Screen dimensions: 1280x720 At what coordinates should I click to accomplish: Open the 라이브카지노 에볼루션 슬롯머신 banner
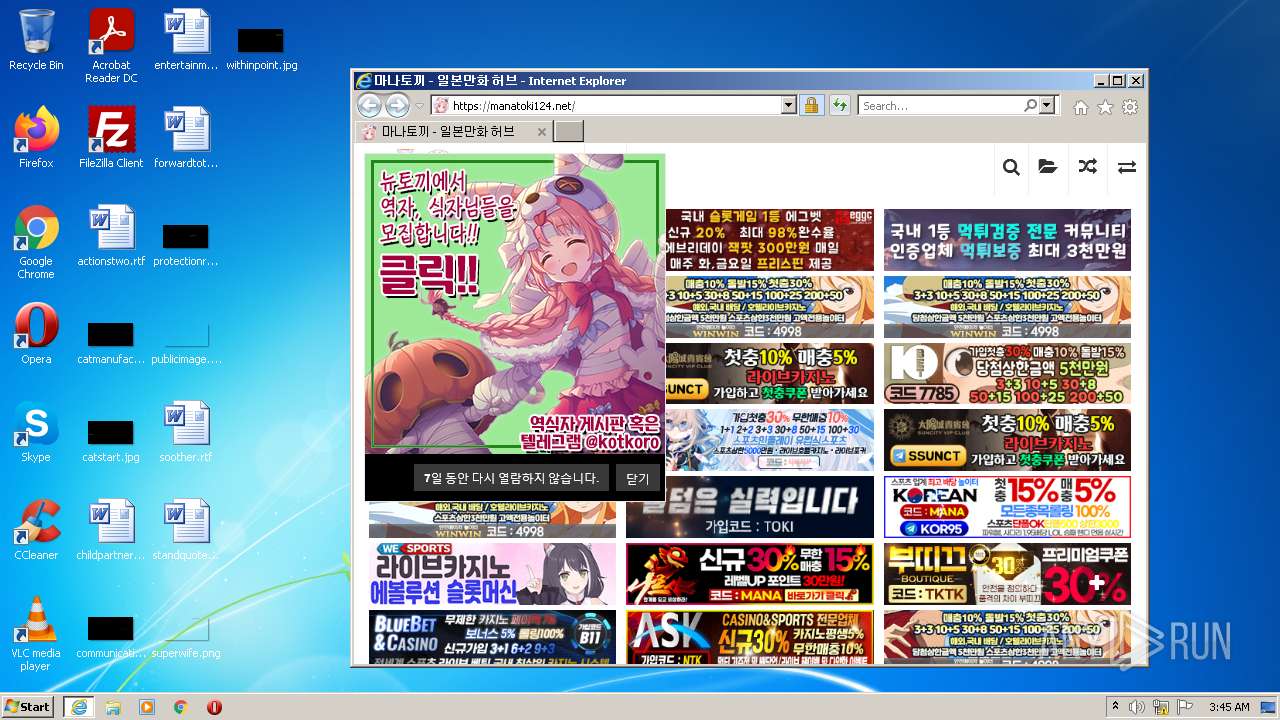click(x=492, y=574)
